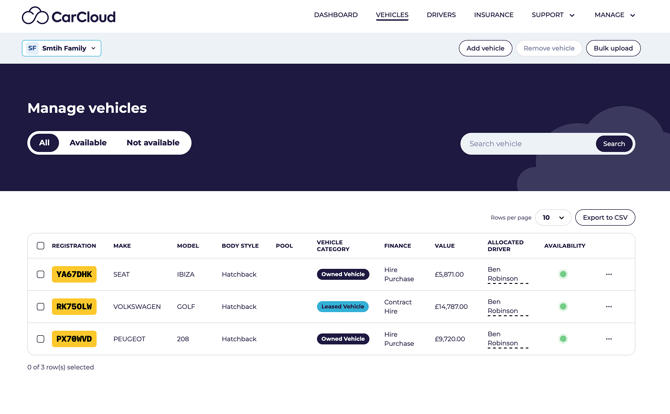Click the Search button
Screen dimensions: 670x414
point(614,144)
